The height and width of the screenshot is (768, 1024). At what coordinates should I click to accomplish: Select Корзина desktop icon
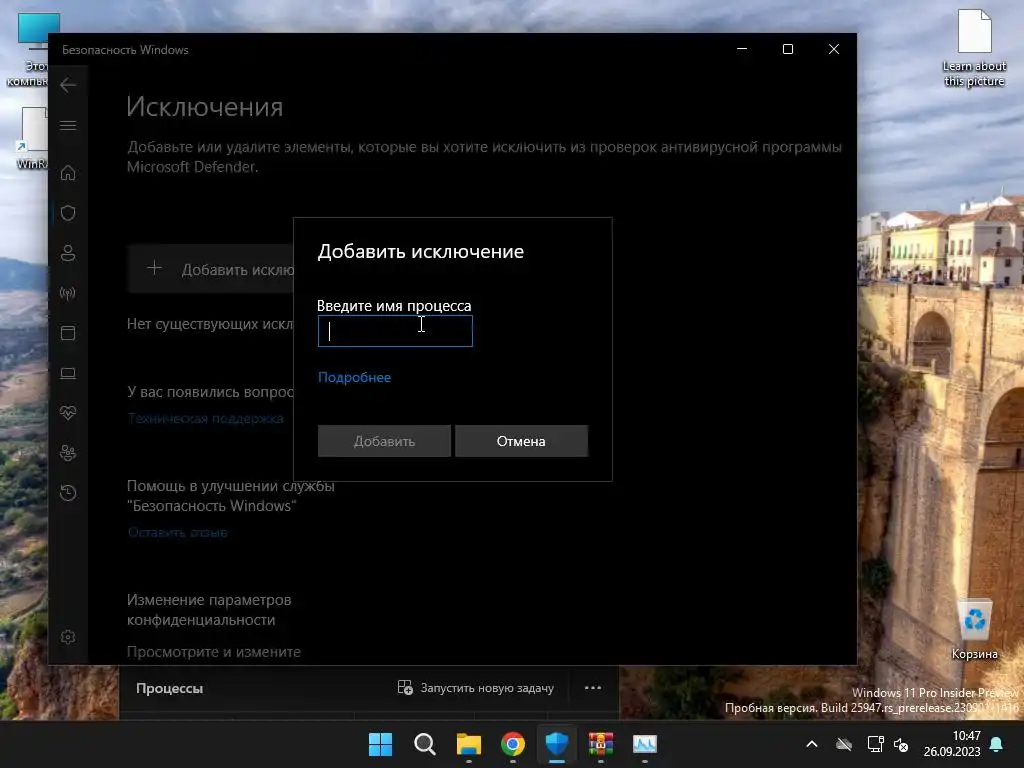click(x=974, y=629)
